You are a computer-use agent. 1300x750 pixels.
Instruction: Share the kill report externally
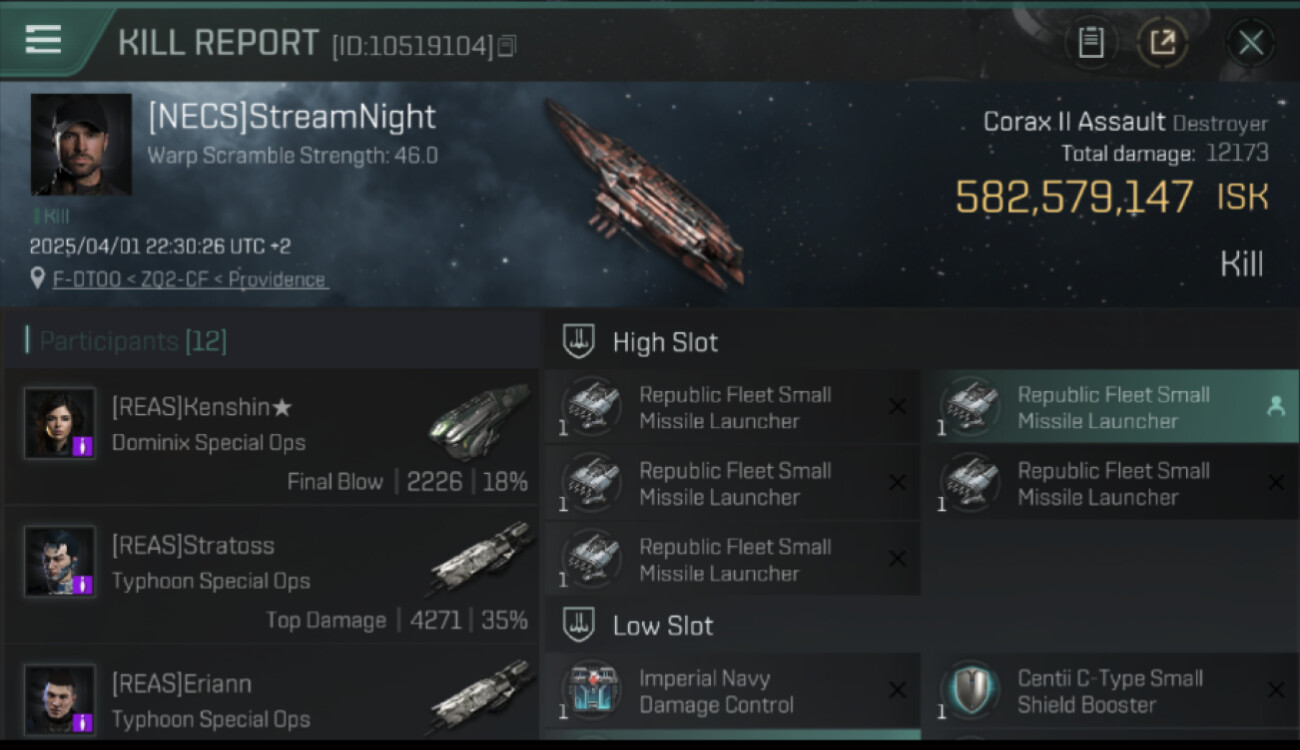coord(1162,42)
